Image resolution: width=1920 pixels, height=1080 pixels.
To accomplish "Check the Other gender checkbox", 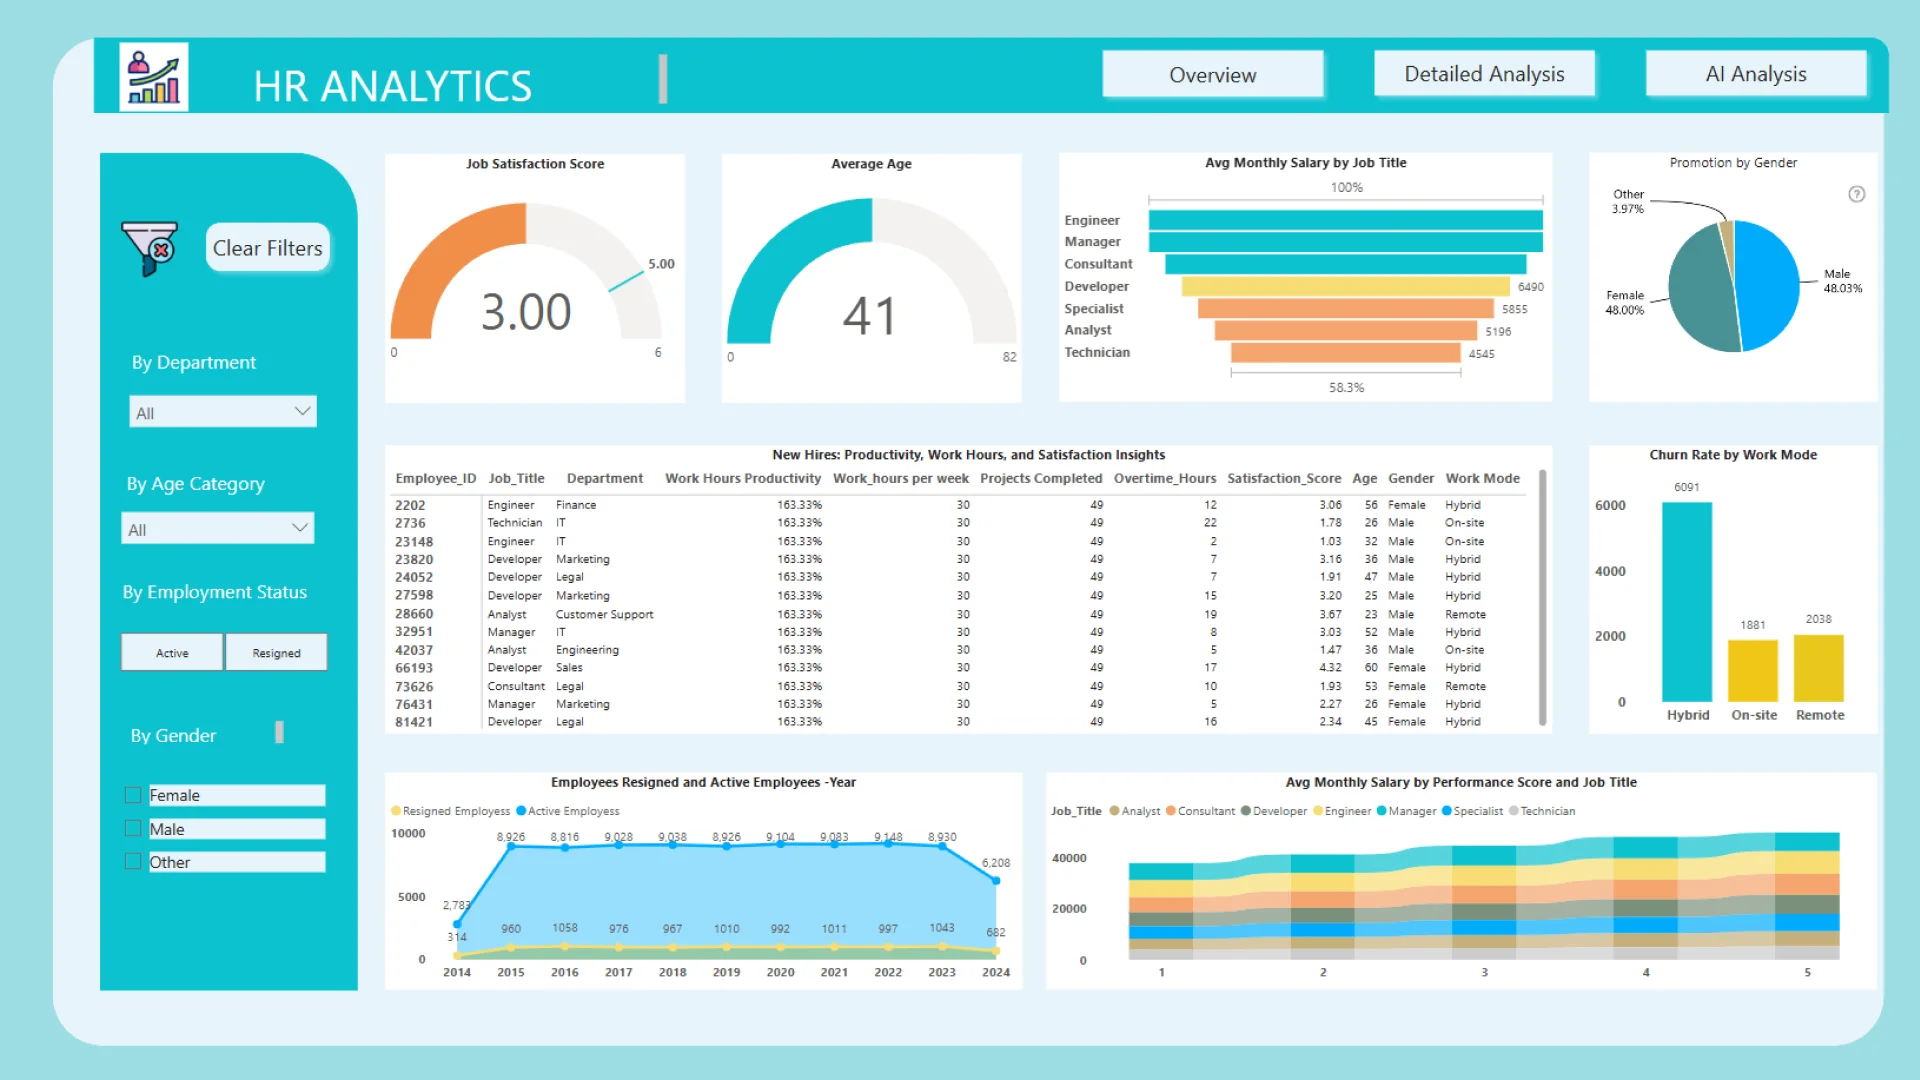I will [132, 862].
